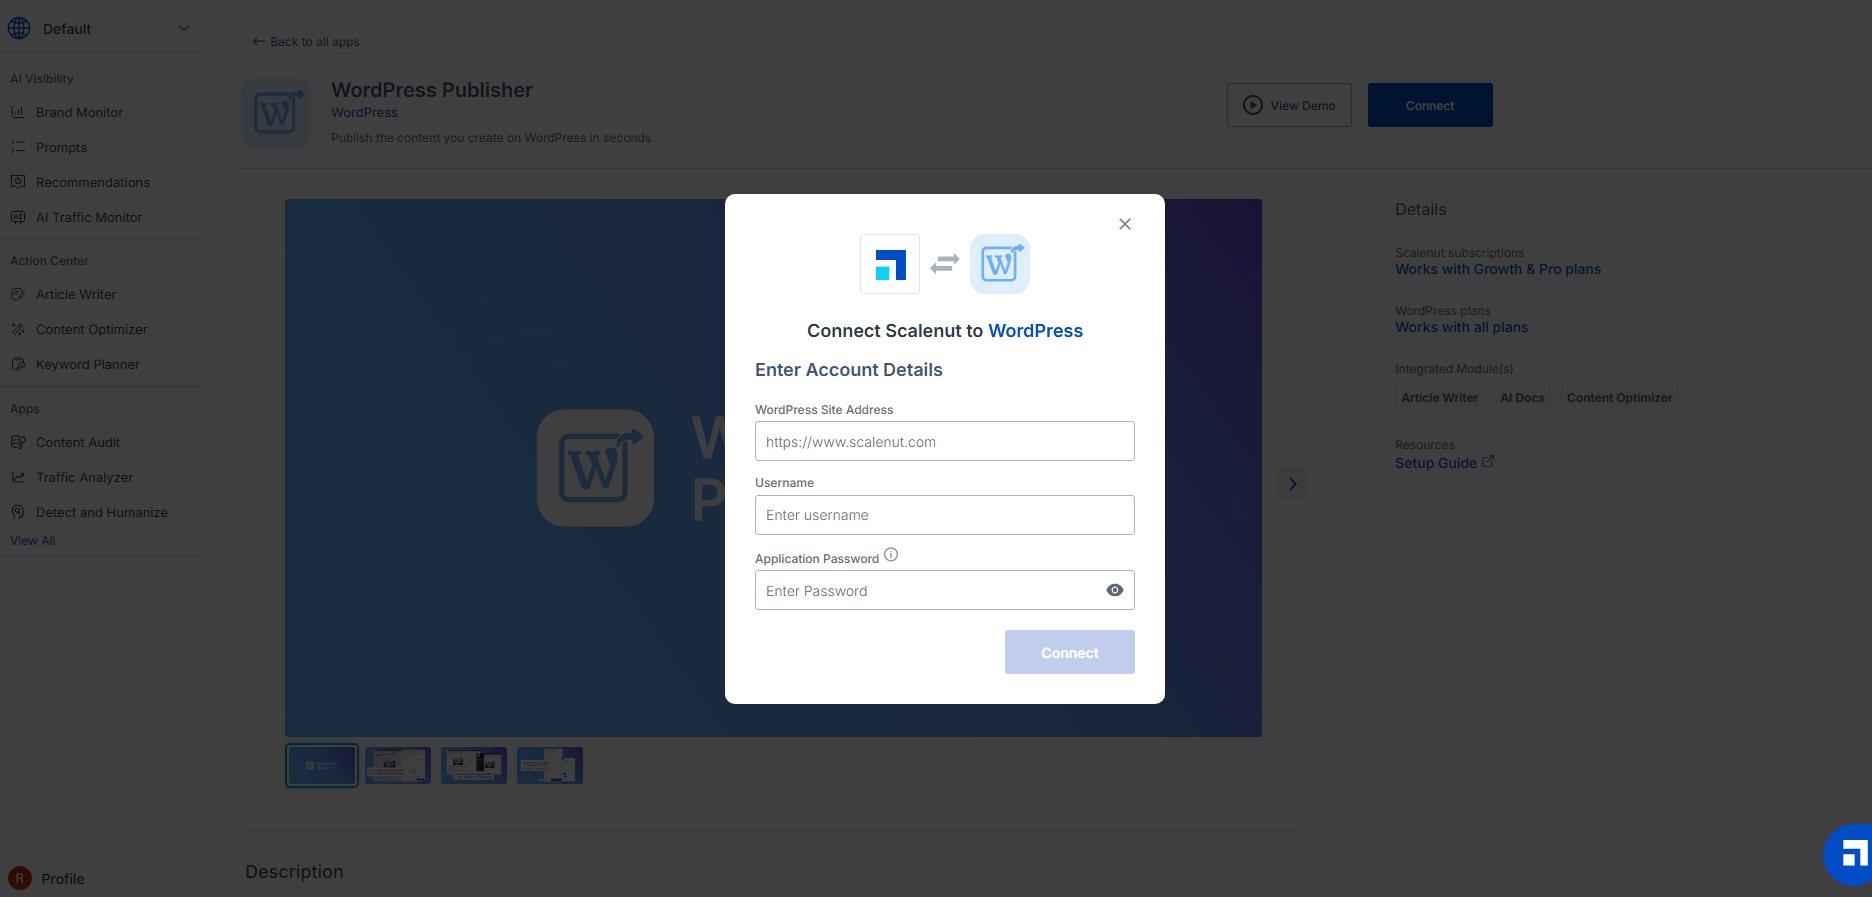Click the Scalenut chat widget icon
Image resolution: width=1872 pixels, height=897 pixels.
pyautogui.click(x=1851, y=855)
